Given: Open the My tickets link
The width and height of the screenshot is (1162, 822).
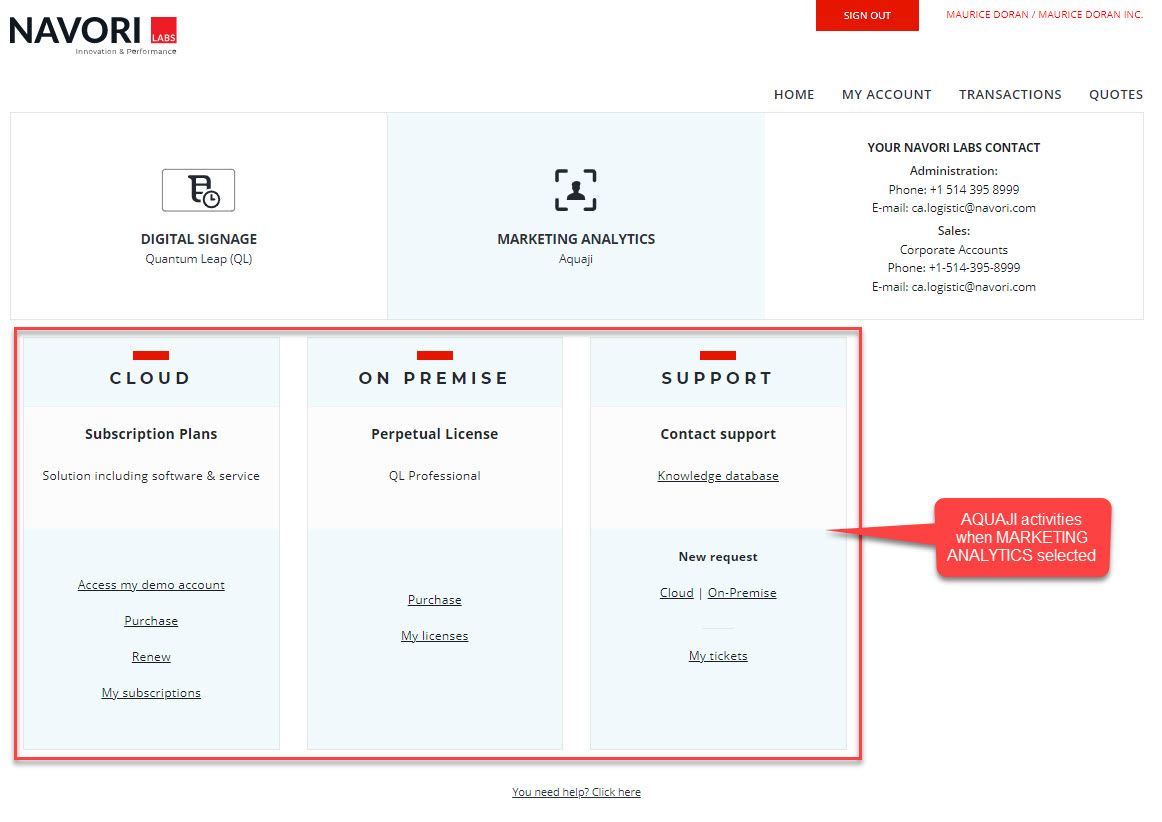Looking at the screenshot, I should click(718, 656).
